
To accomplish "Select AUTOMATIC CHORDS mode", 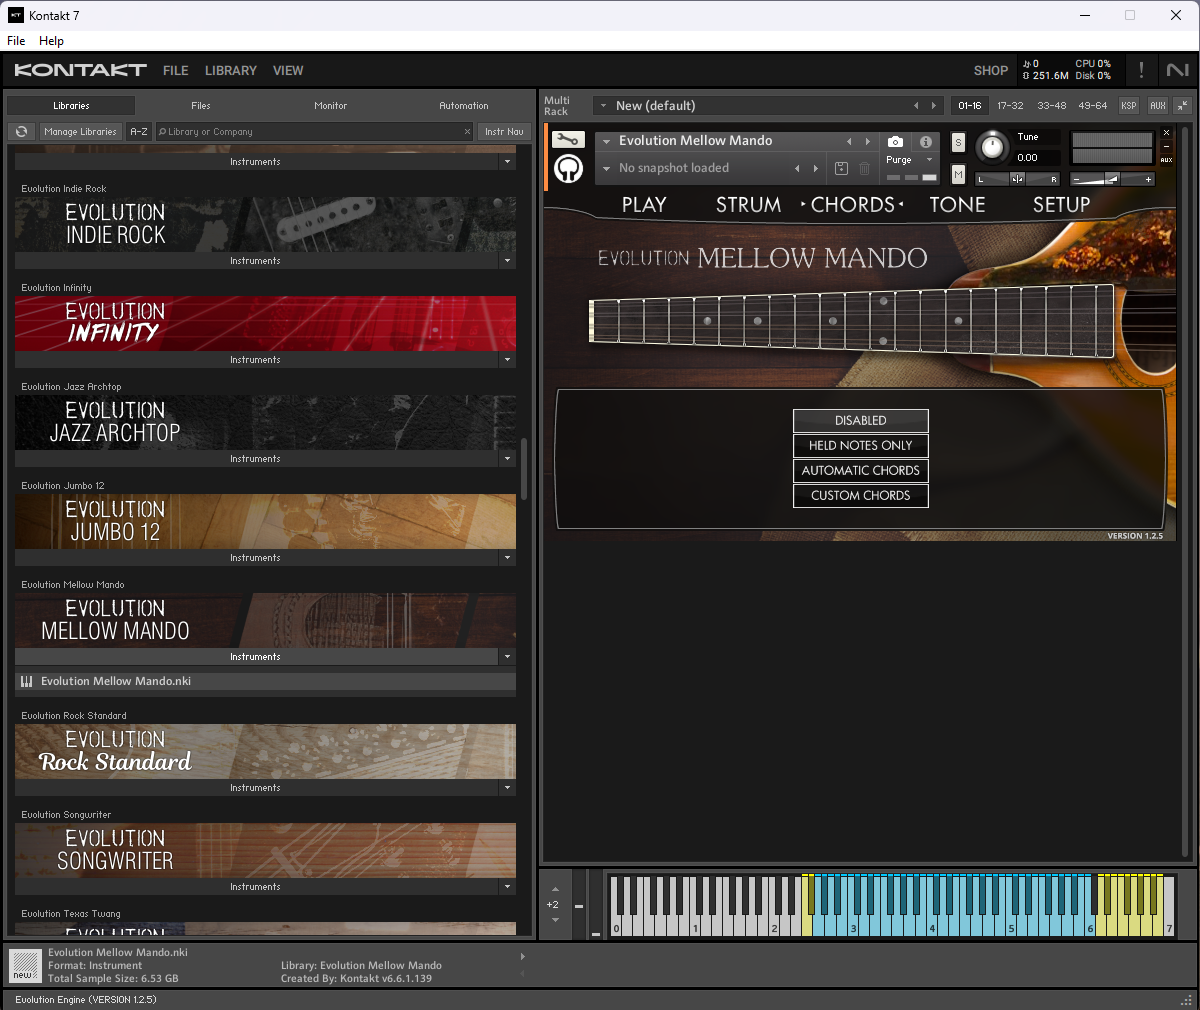I will click(861, 470).
